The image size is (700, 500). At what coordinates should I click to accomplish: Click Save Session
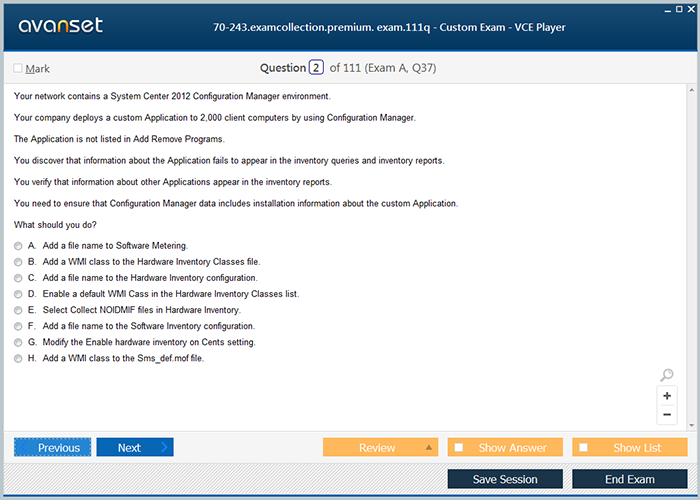pyautogui.click(x=505, y=479)
